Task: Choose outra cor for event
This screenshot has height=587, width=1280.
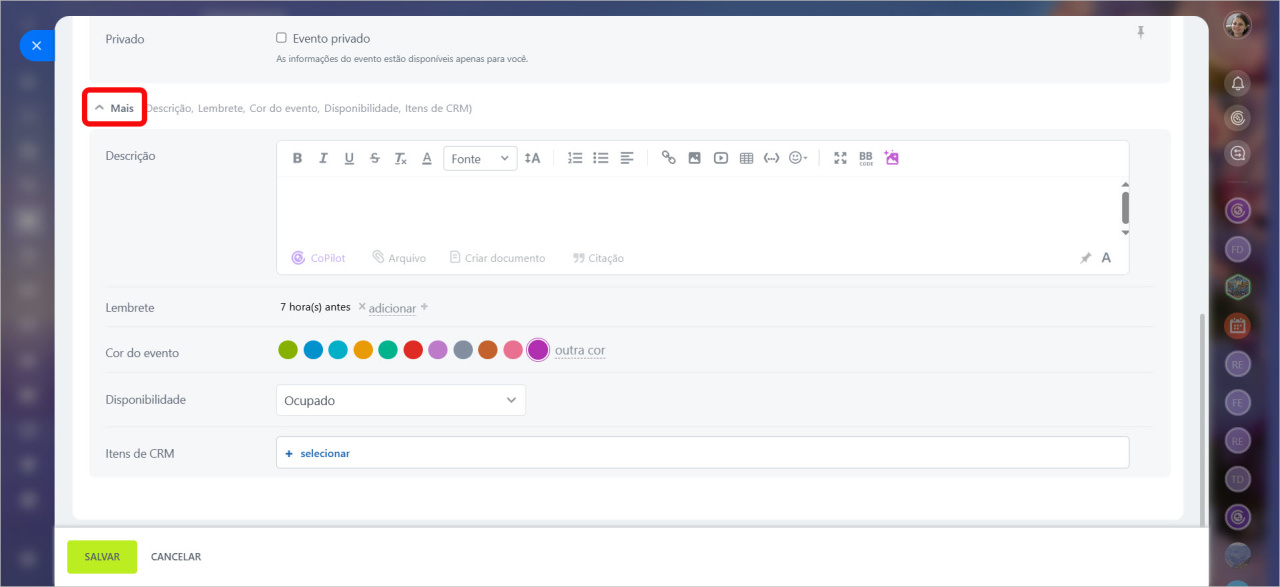Action: point(580,350)
